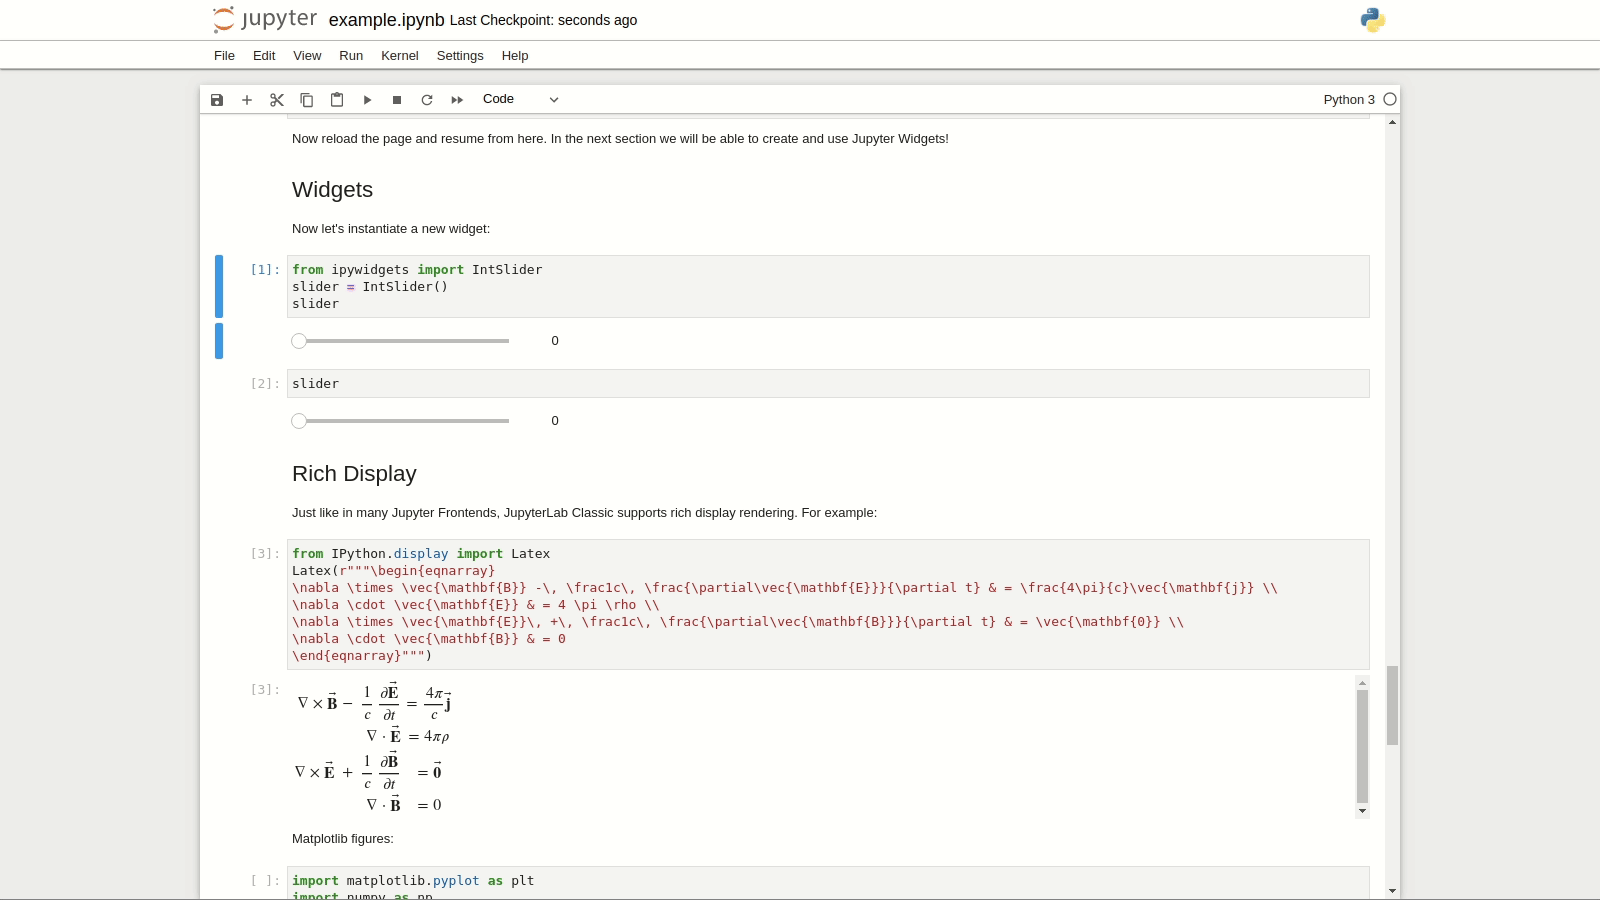Collapse cell 1 output using blue bar
Image resolution: width=1600 pixels, height=900 pixels.
(x=219, y=341)
